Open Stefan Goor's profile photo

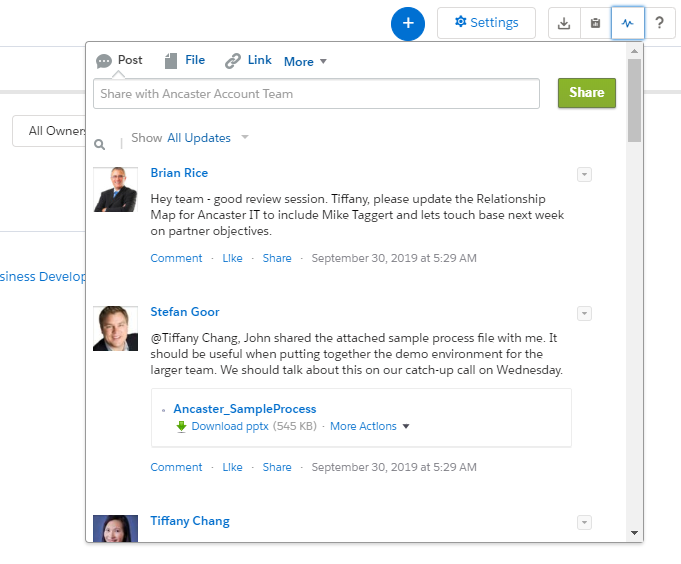[115, 328]
